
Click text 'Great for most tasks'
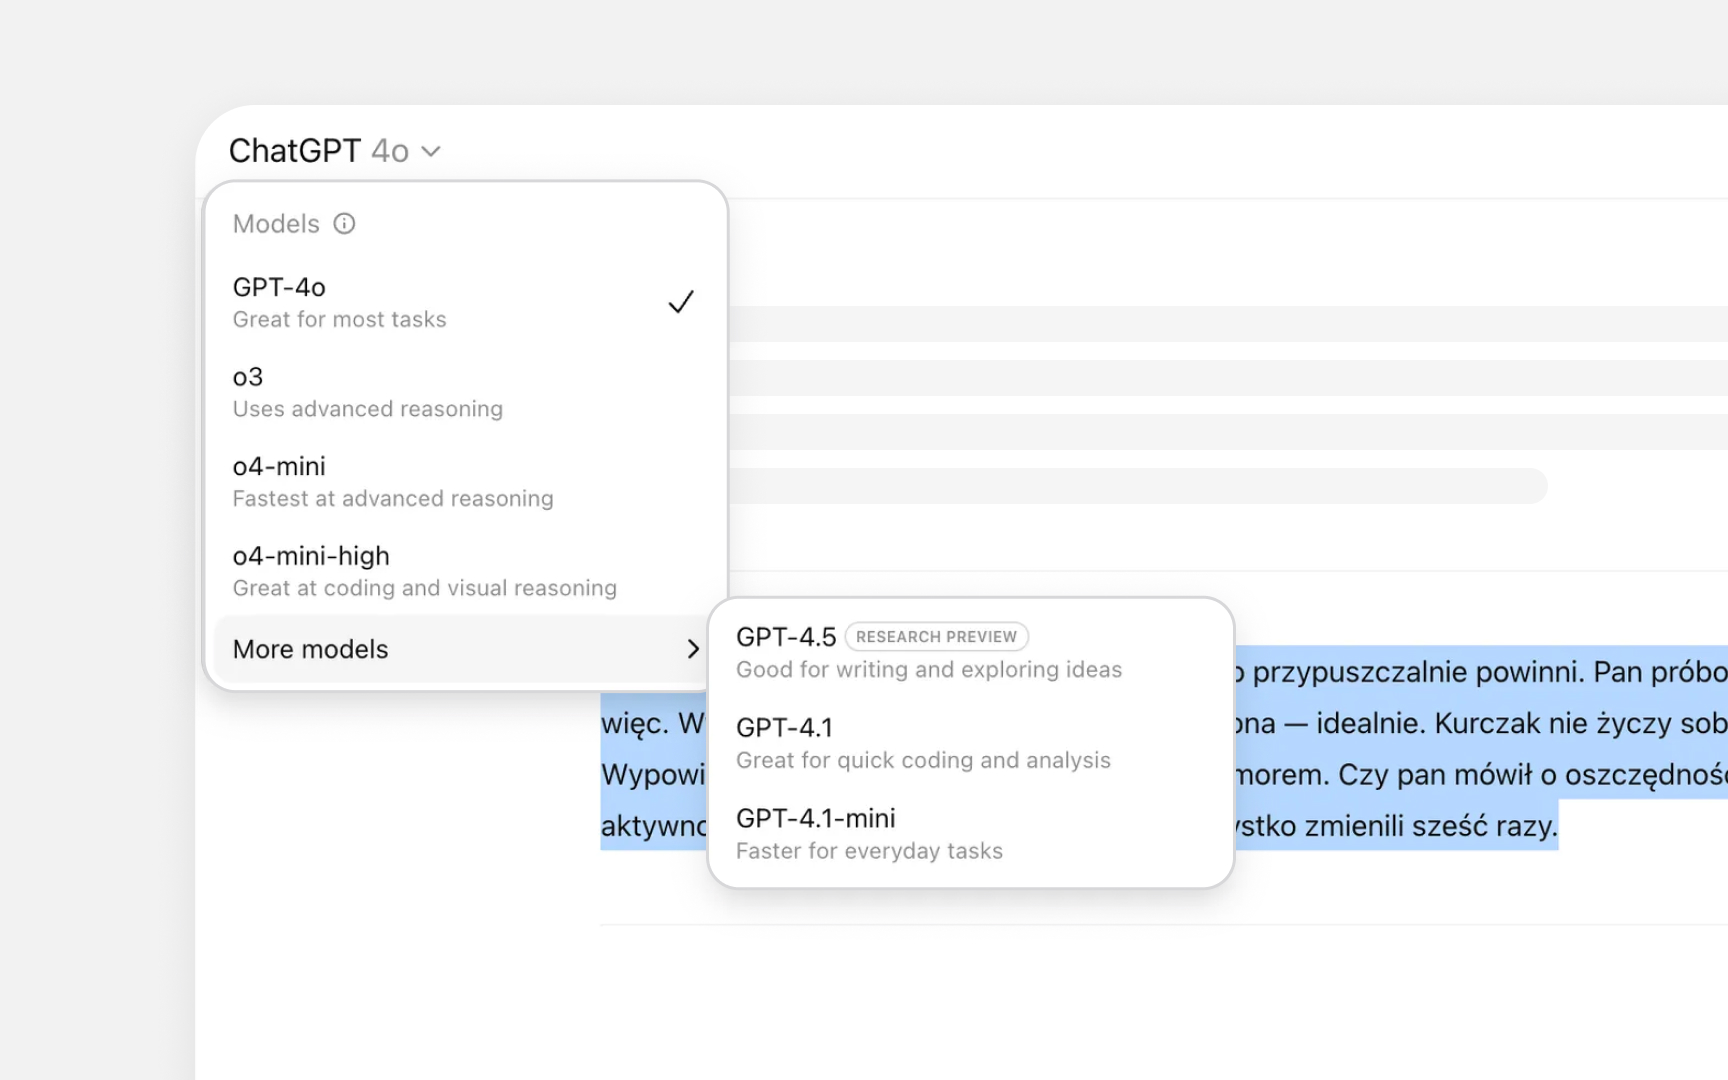pyautogui.click(x=340, y=320)
